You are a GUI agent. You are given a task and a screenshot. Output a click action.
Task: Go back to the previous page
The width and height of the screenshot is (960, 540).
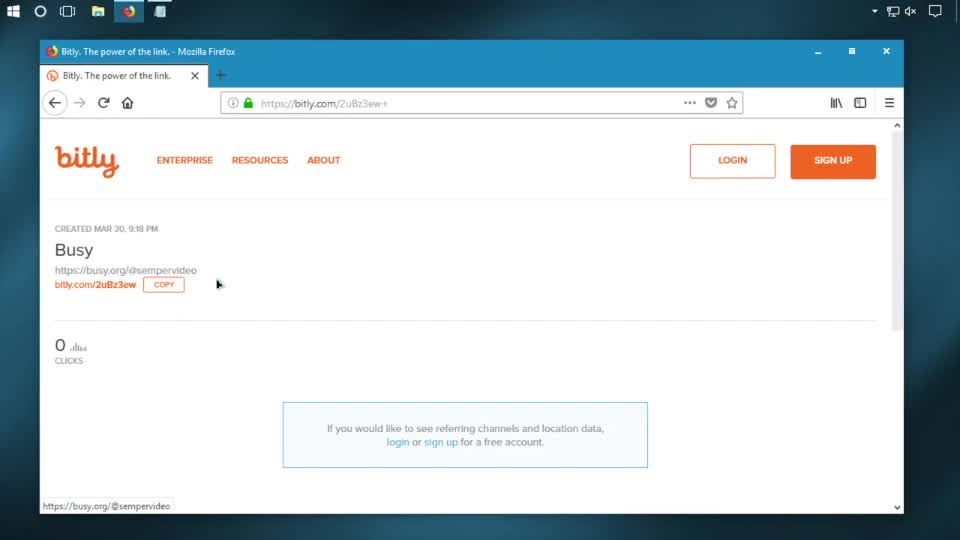pos(54,103)
